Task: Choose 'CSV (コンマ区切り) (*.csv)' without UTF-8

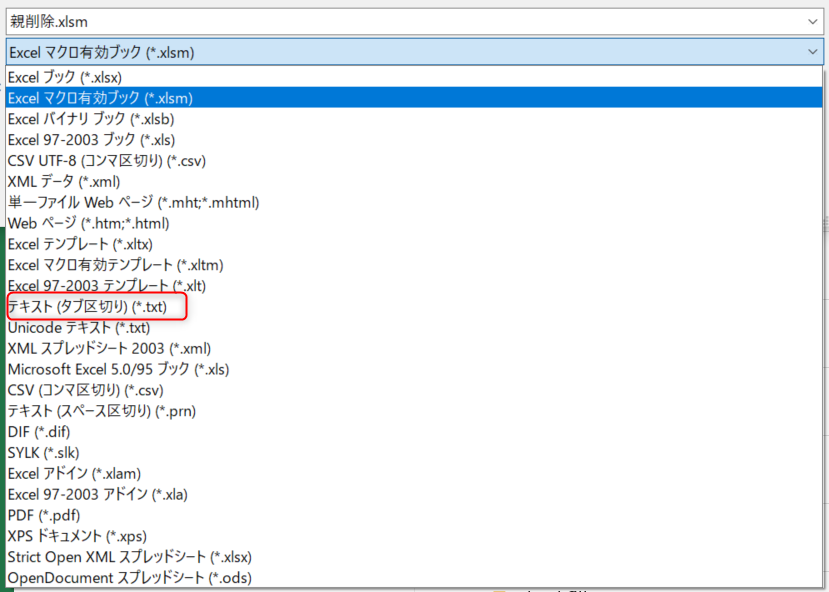Action: [414, 390]
